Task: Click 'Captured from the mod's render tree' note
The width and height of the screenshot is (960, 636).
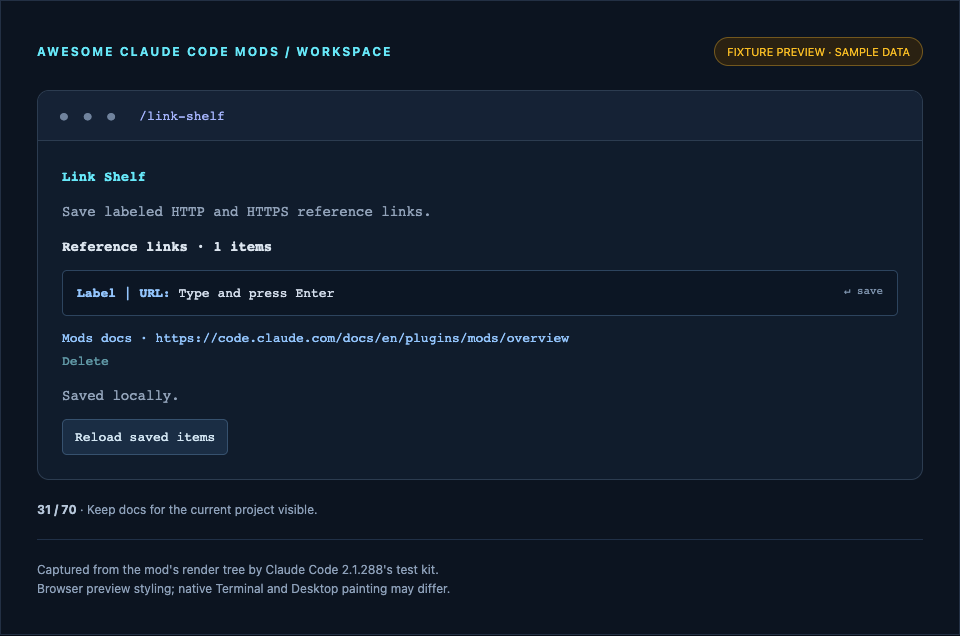Action: 238,570
